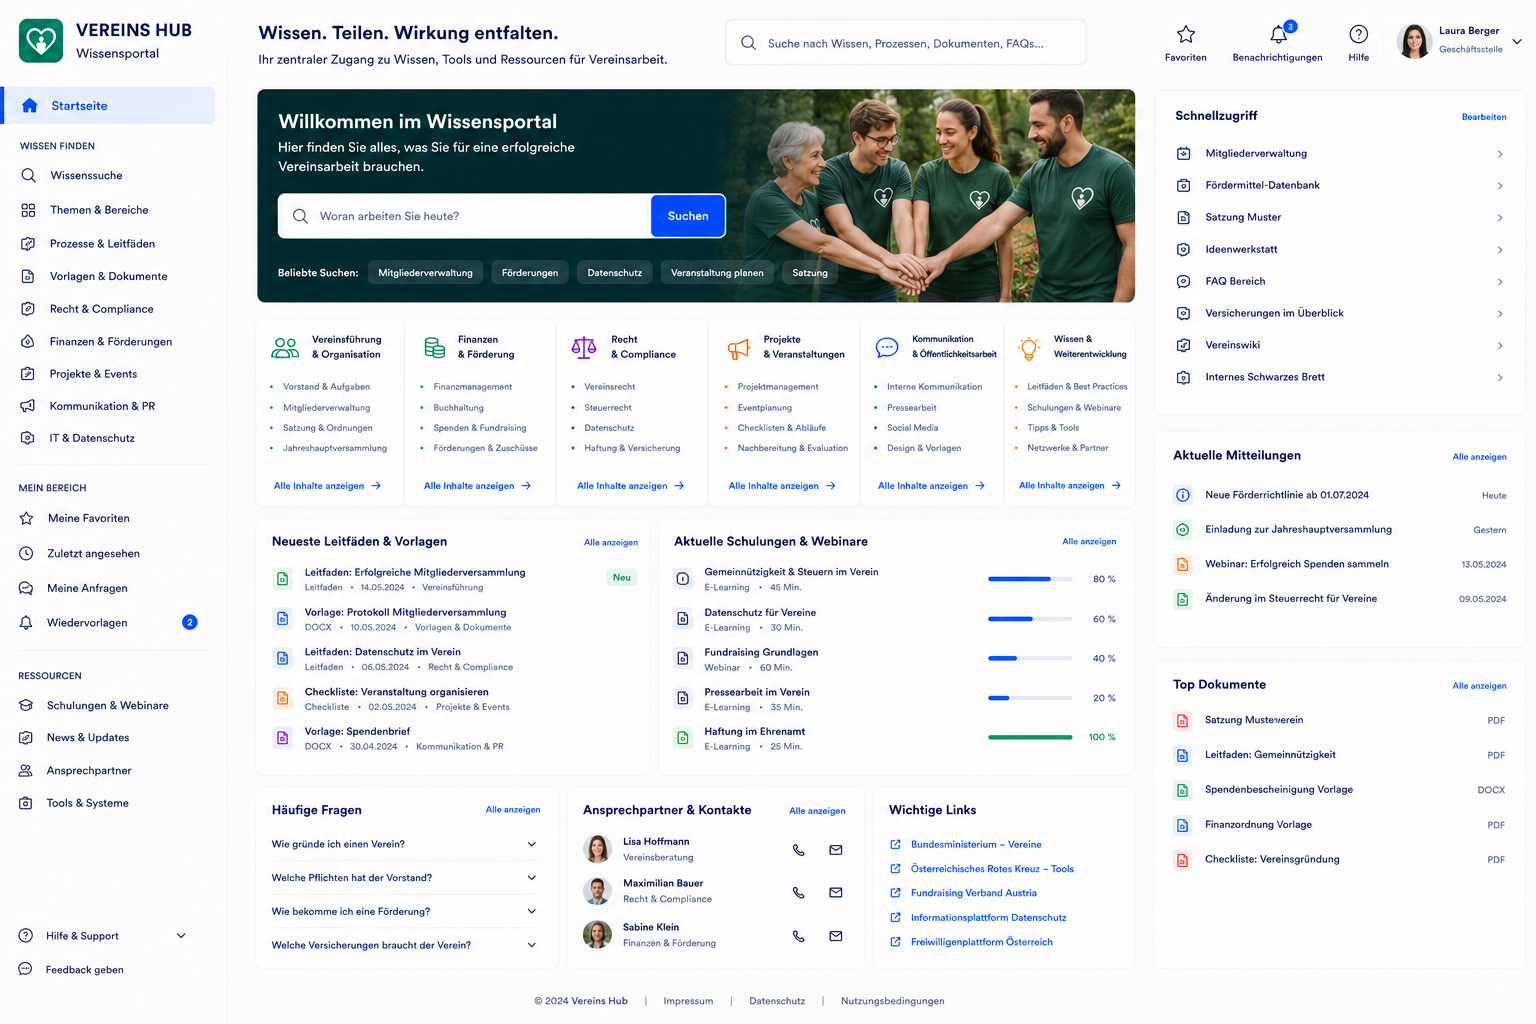Open Mitgliederverwaltung quick access chevron

(x=1500, y=154)
